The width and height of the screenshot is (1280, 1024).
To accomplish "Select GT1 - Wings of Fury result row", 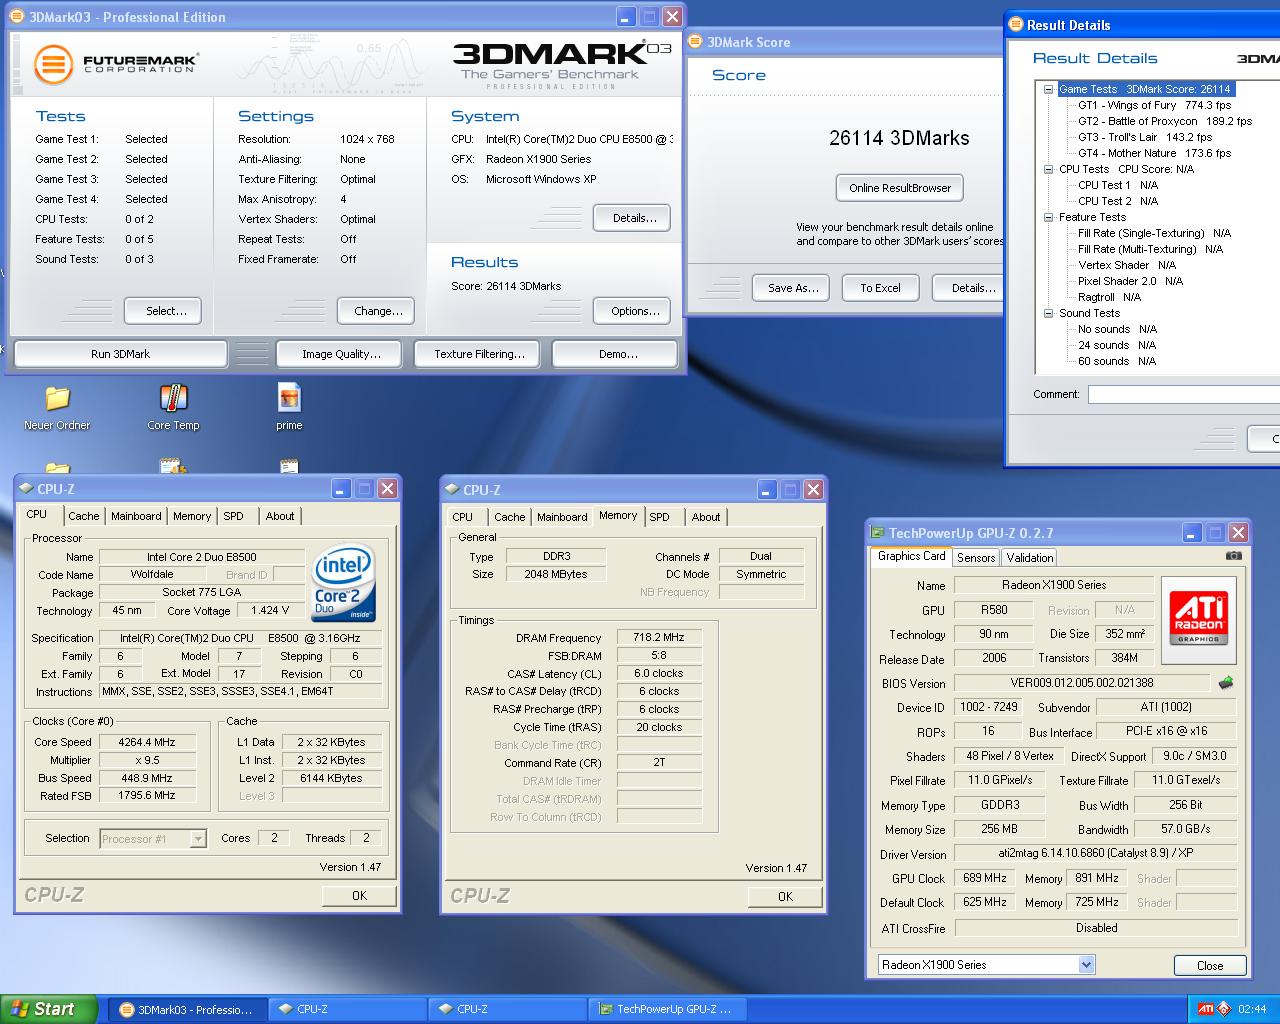I will (1154, 105).
